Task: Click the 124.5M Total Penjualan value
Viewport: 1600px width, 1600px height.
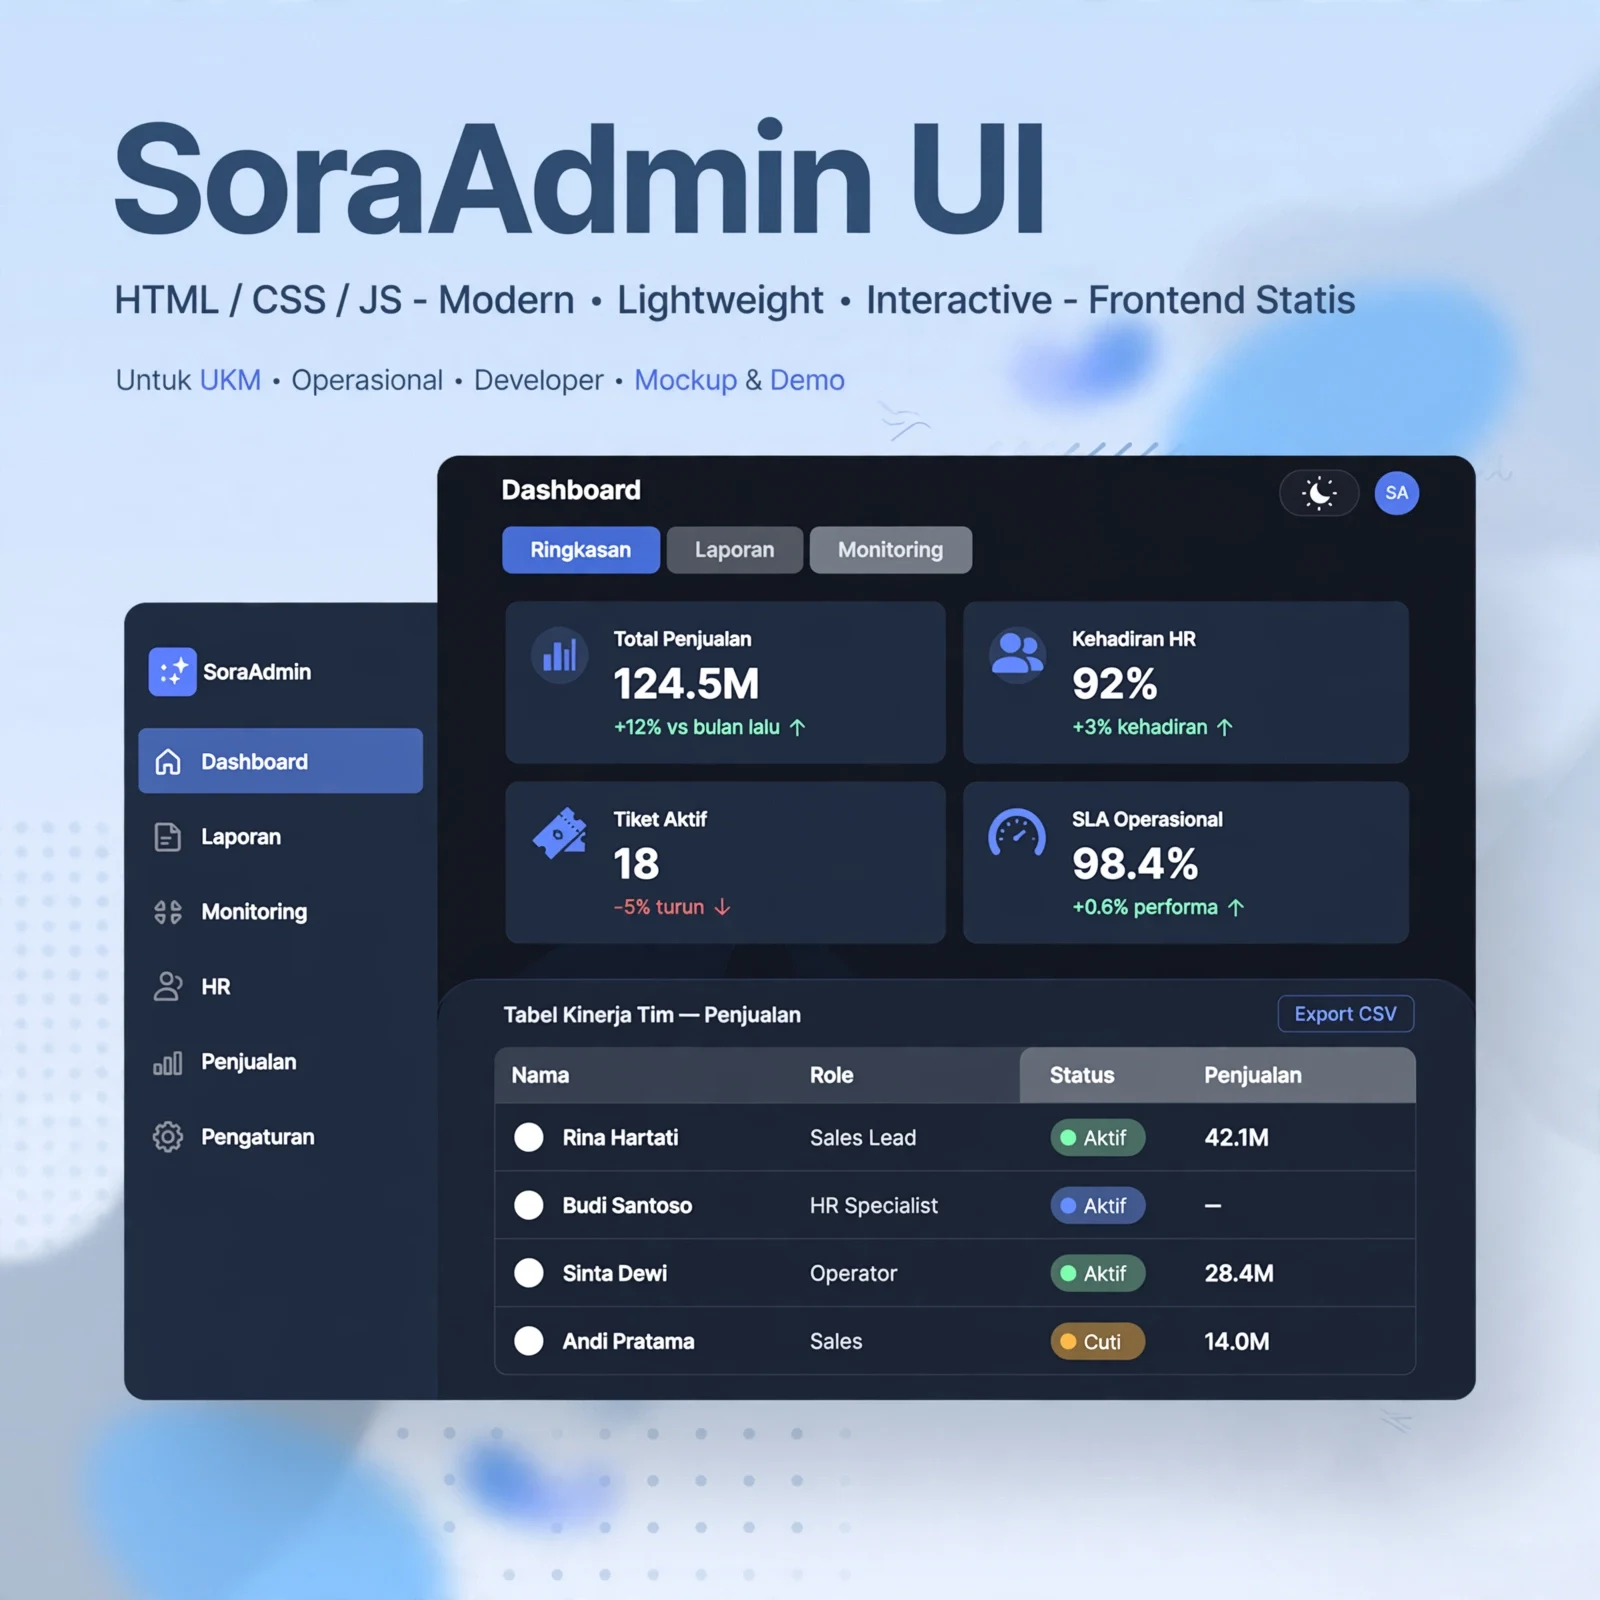Action: pos(686,684)
